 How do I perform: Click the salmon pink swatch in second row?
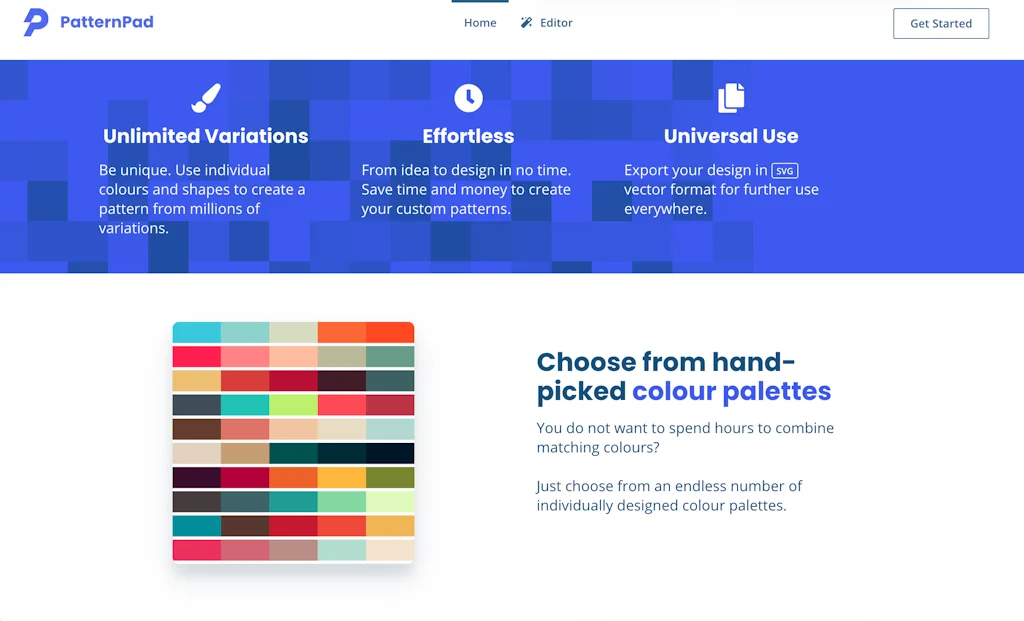245,357
